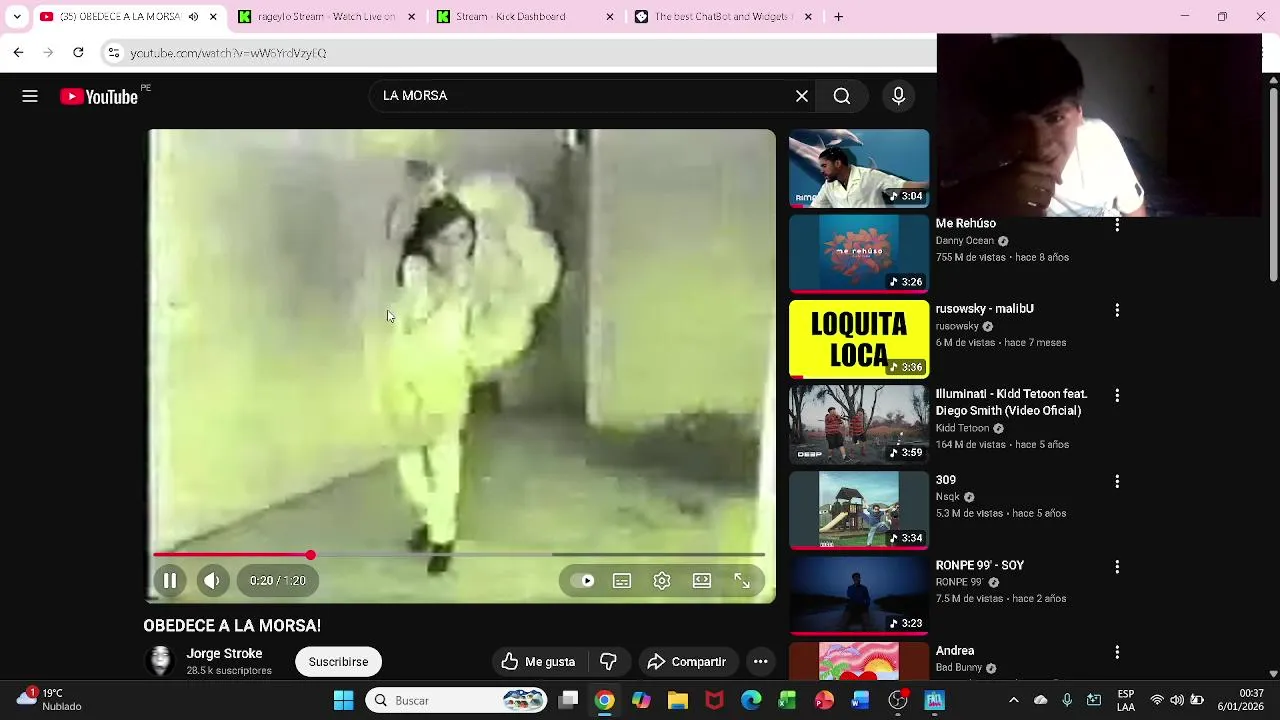Screen dimensions: 1280x720
Task: Open options for Illuminati video
Action: click(1117, 396)
